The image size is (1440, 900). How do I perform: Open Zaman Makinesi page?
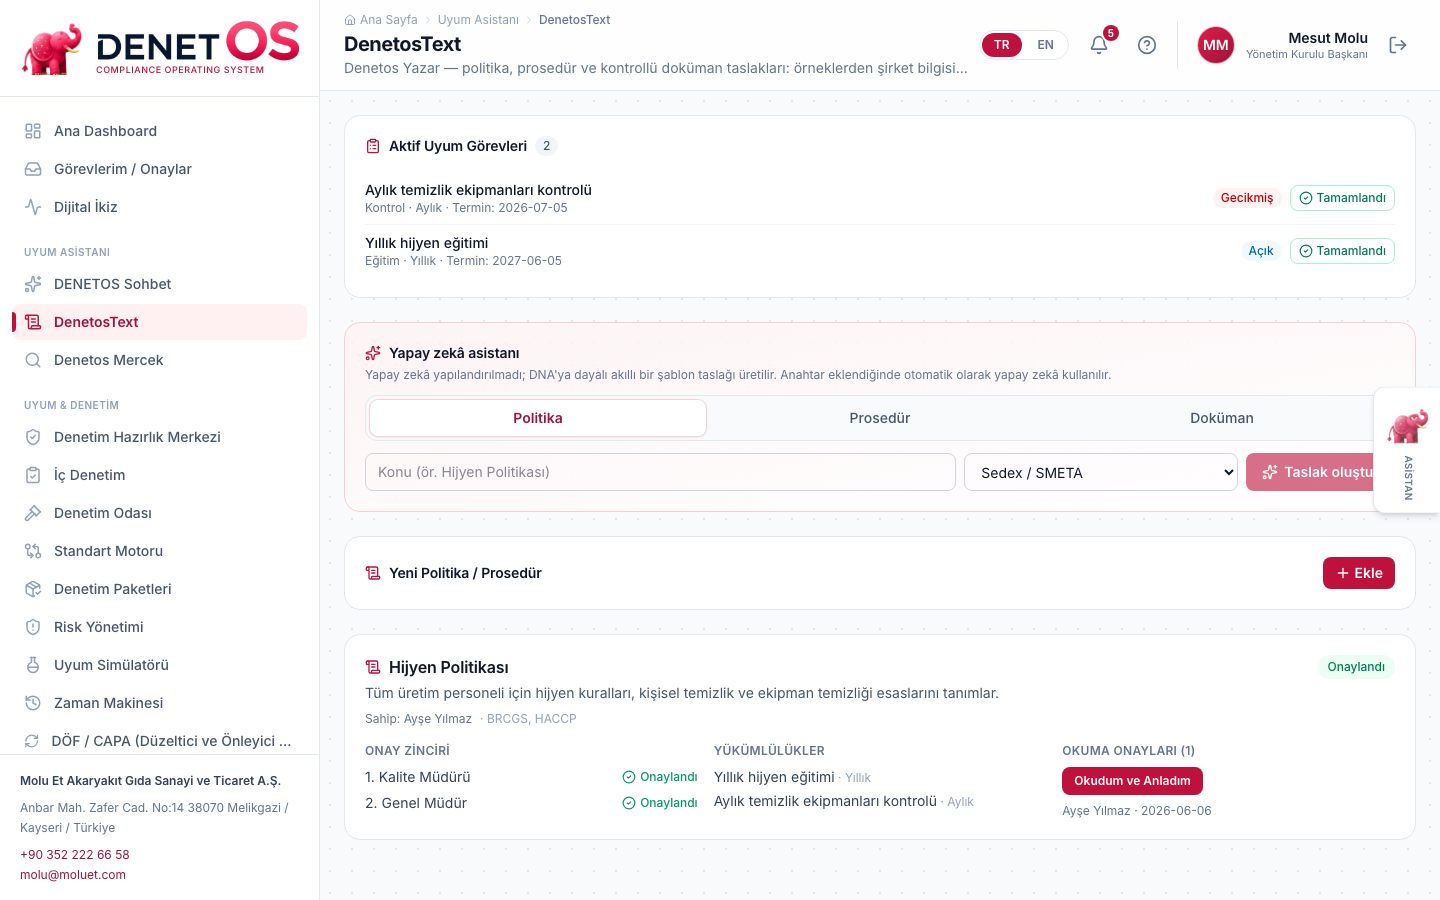click(160, 703)
